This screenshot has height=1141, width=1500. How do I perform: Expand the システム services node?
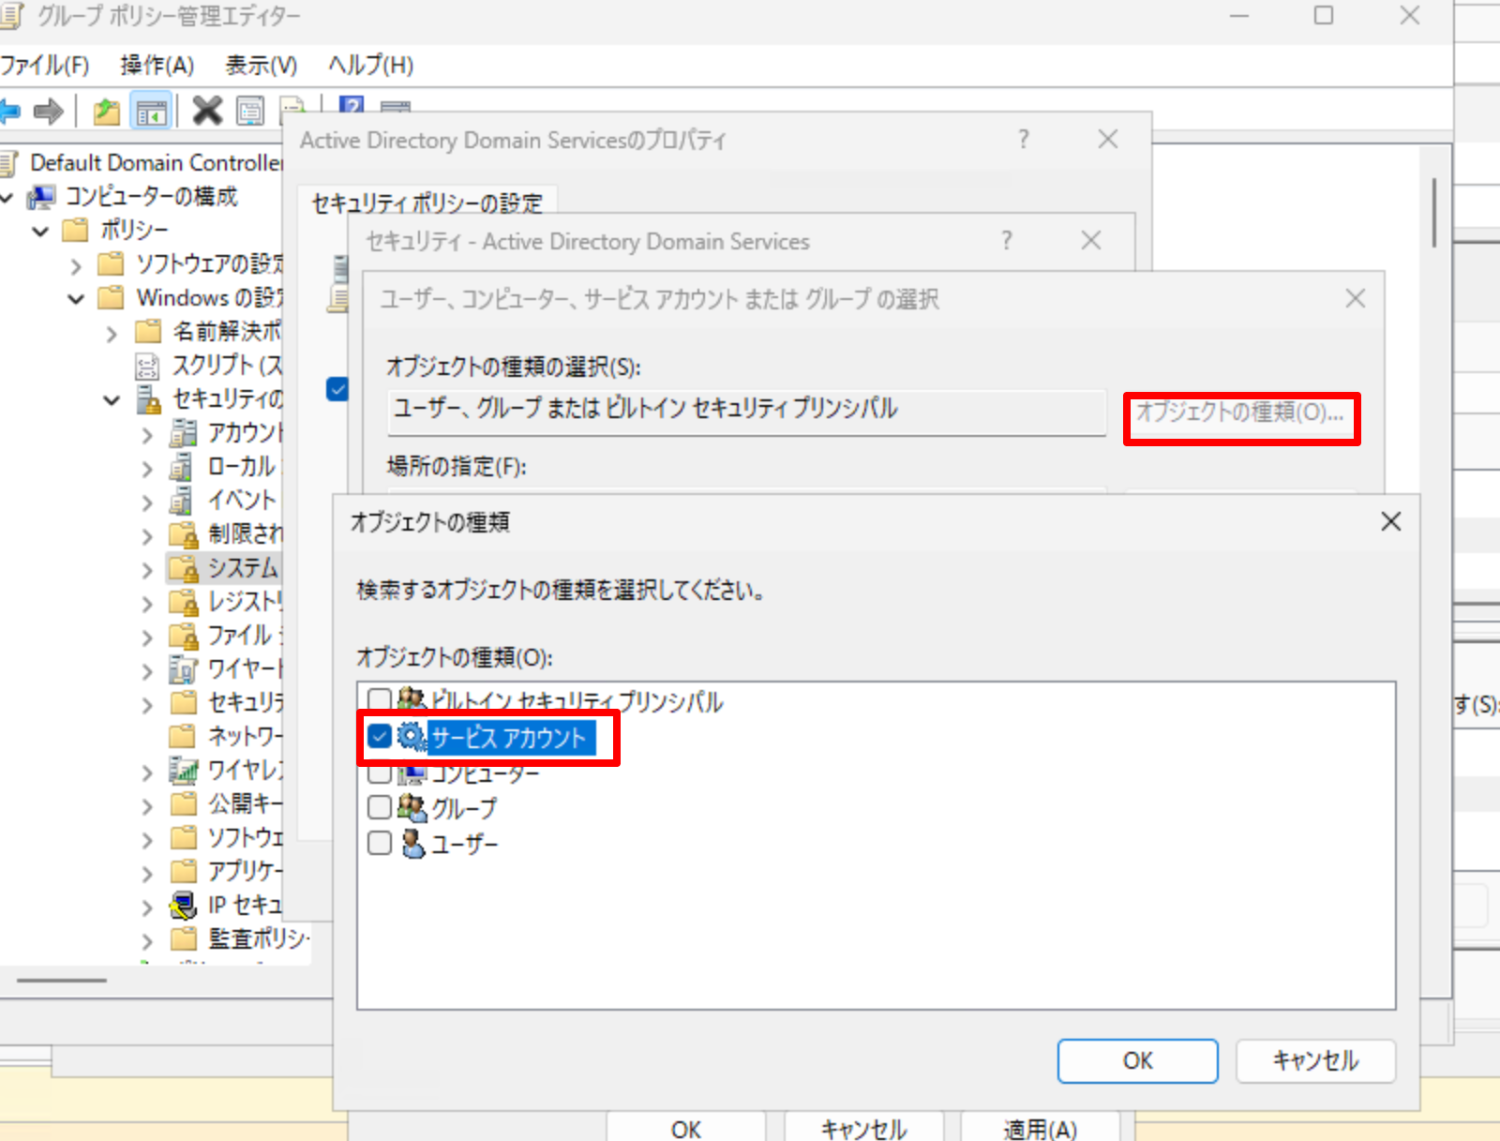[148, 569]
